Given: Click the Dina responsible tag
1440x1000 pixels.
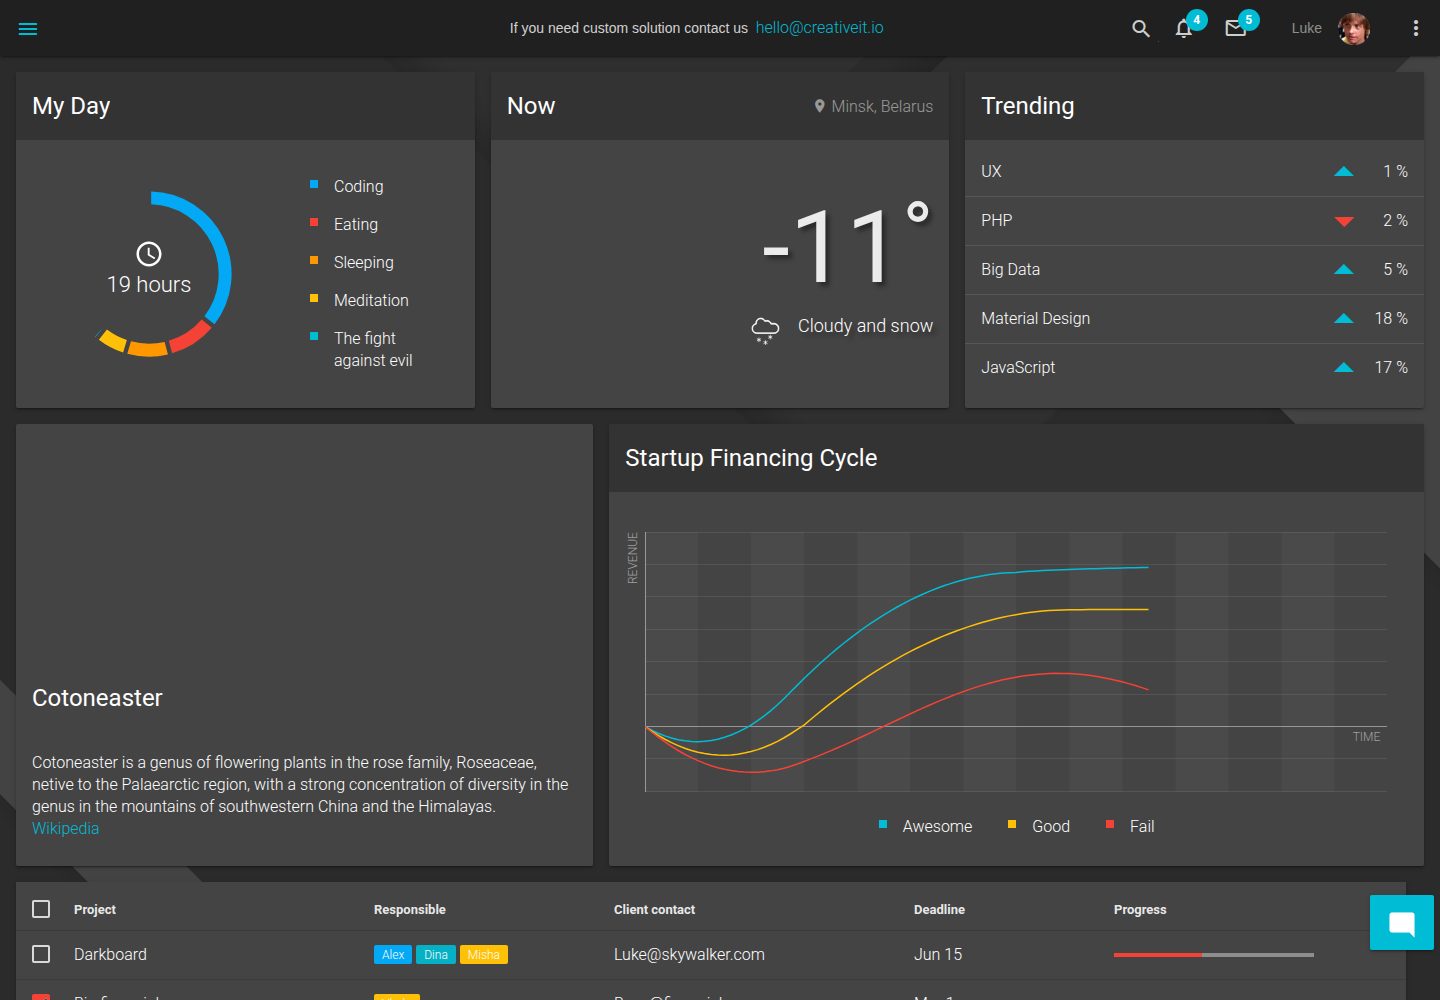Looking at the screenshot, I should [x=436, y=955].
